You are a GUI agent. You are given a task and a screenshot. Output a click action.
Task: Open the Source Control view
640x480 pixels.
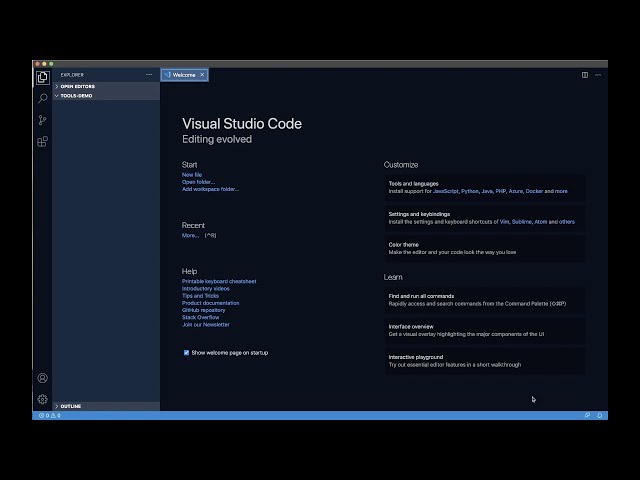point(42,120)
